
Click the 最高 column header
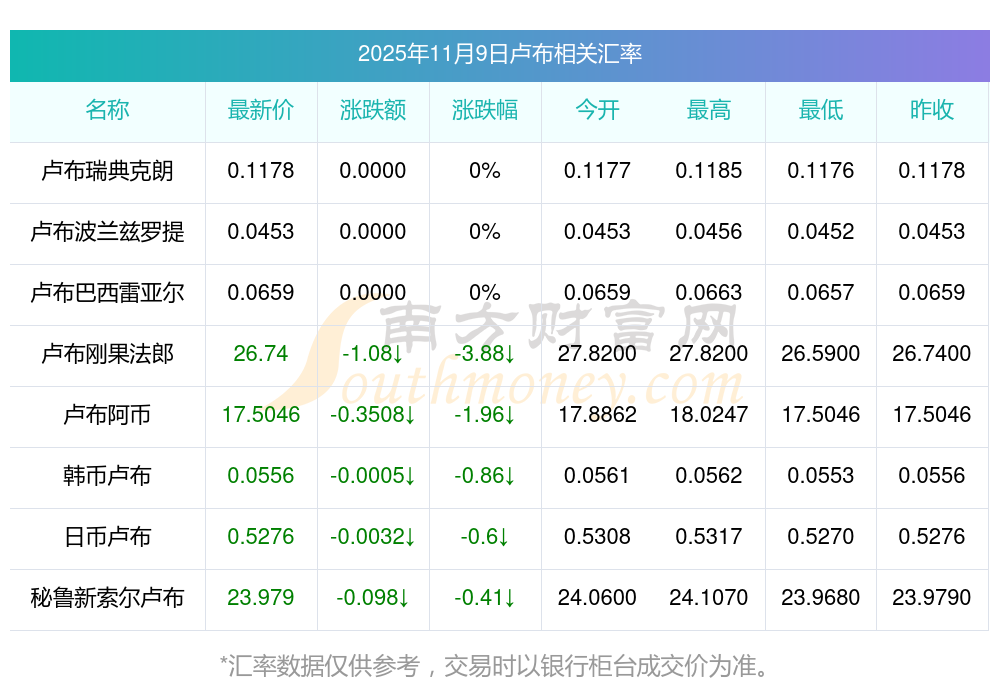(x=709, y=110)
